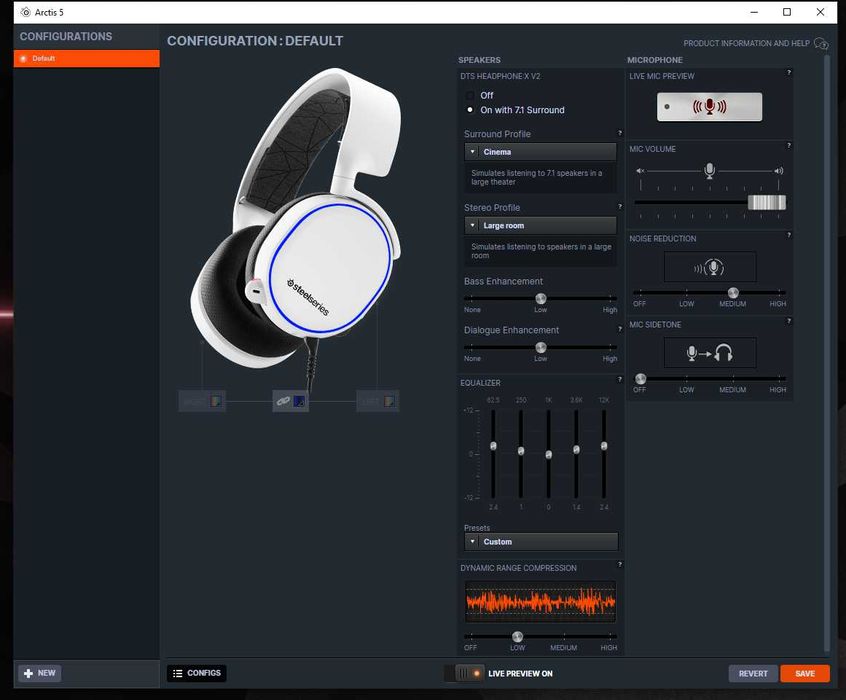This screenshot has width=846, height=700.
Task: Click the Bass Enhancement slider handle
Action: click(x=541, y=298)
